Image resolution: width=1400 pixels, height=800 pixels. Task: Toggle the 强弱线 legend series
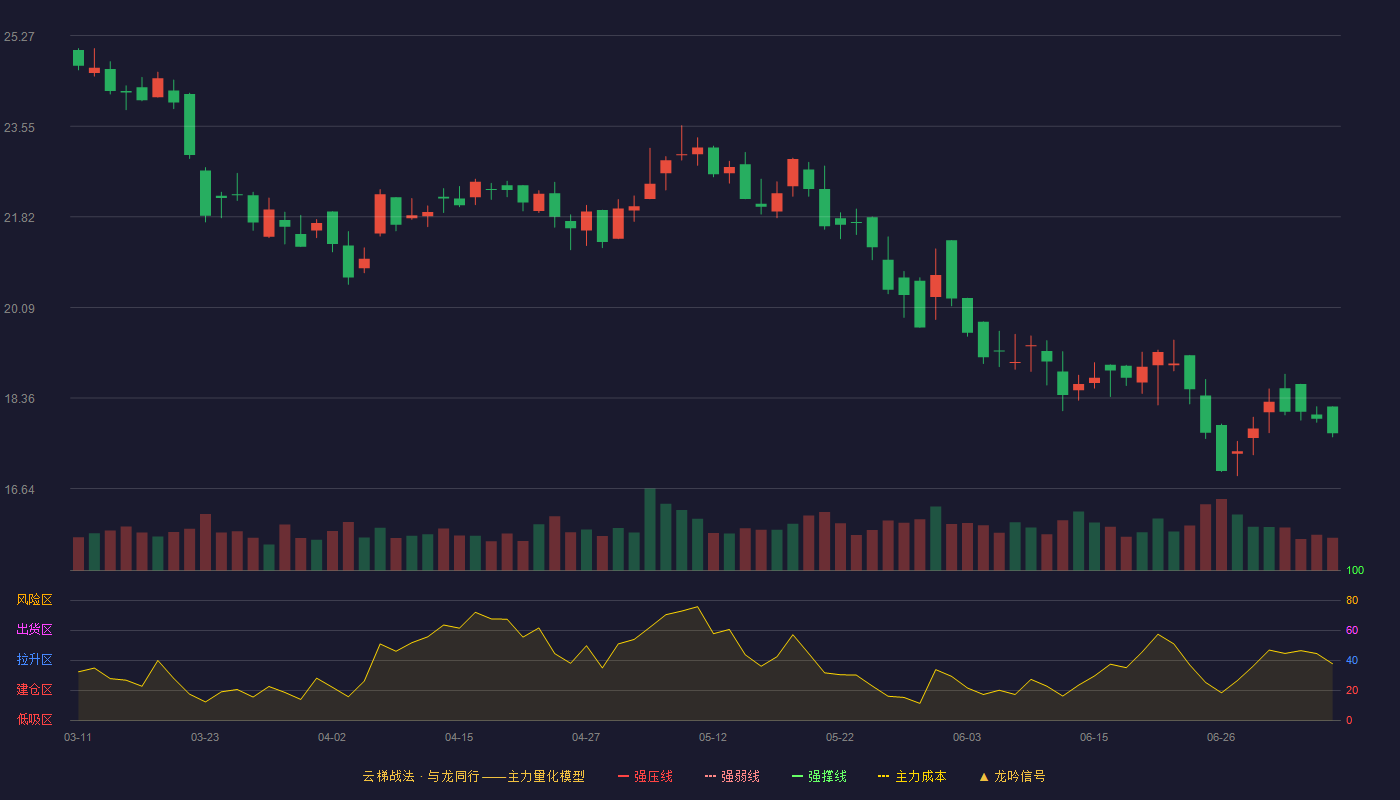[x=732, y=776]
